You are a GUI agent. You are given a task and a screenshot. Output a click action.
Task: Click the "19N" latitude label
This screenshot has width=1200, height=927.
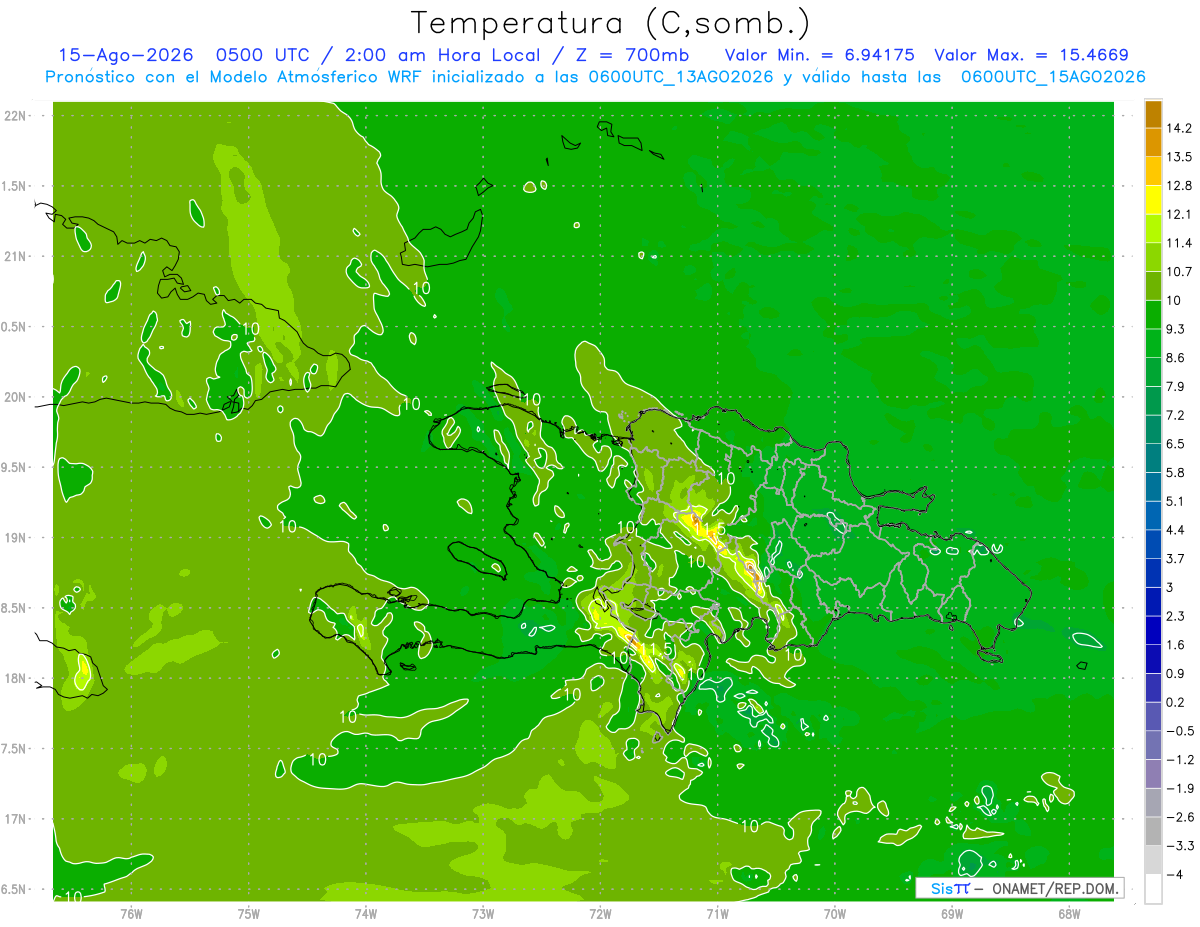17,538
